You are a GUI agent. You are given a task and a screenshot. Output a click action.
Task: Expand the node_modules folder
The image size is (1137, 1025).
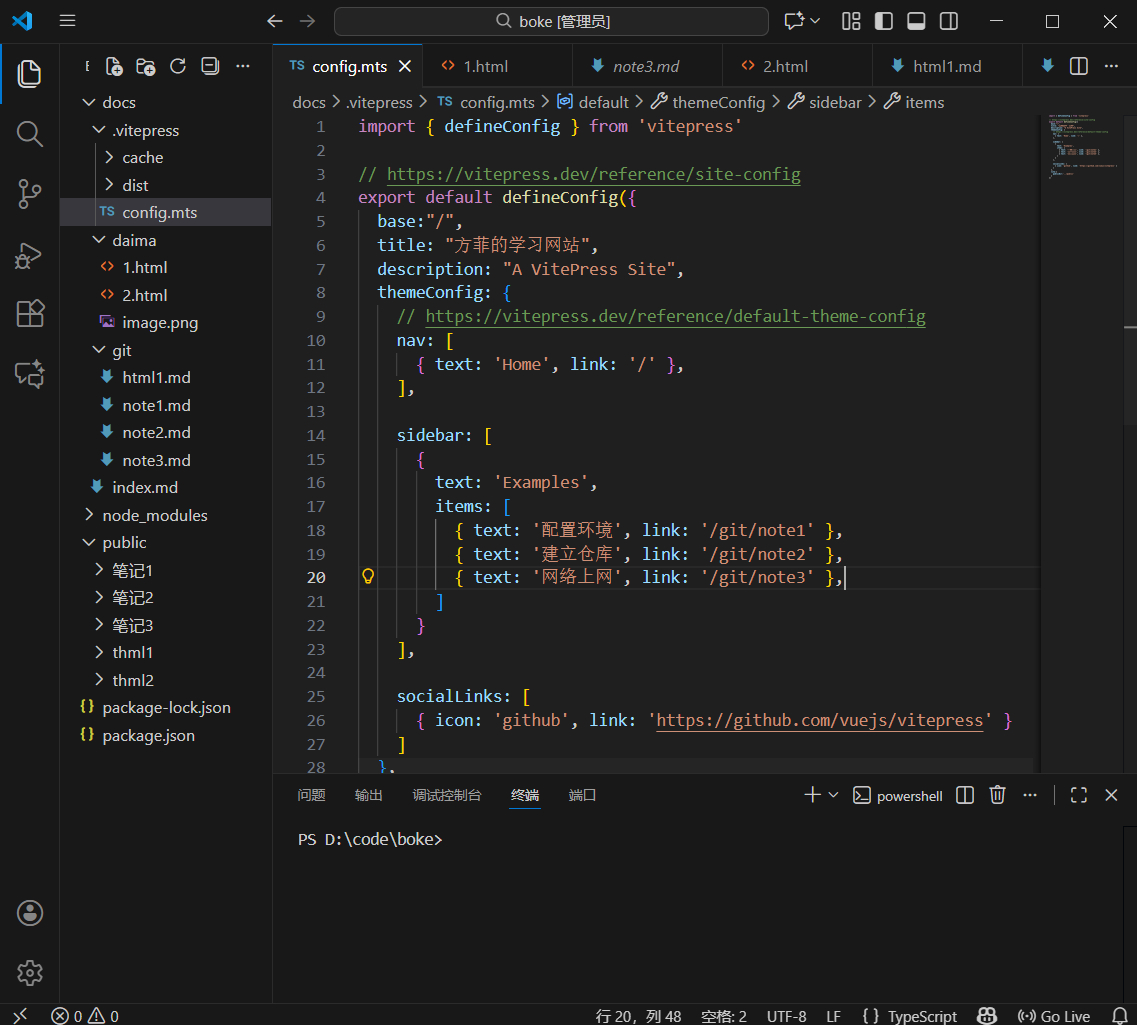click(x=154, y=515)
